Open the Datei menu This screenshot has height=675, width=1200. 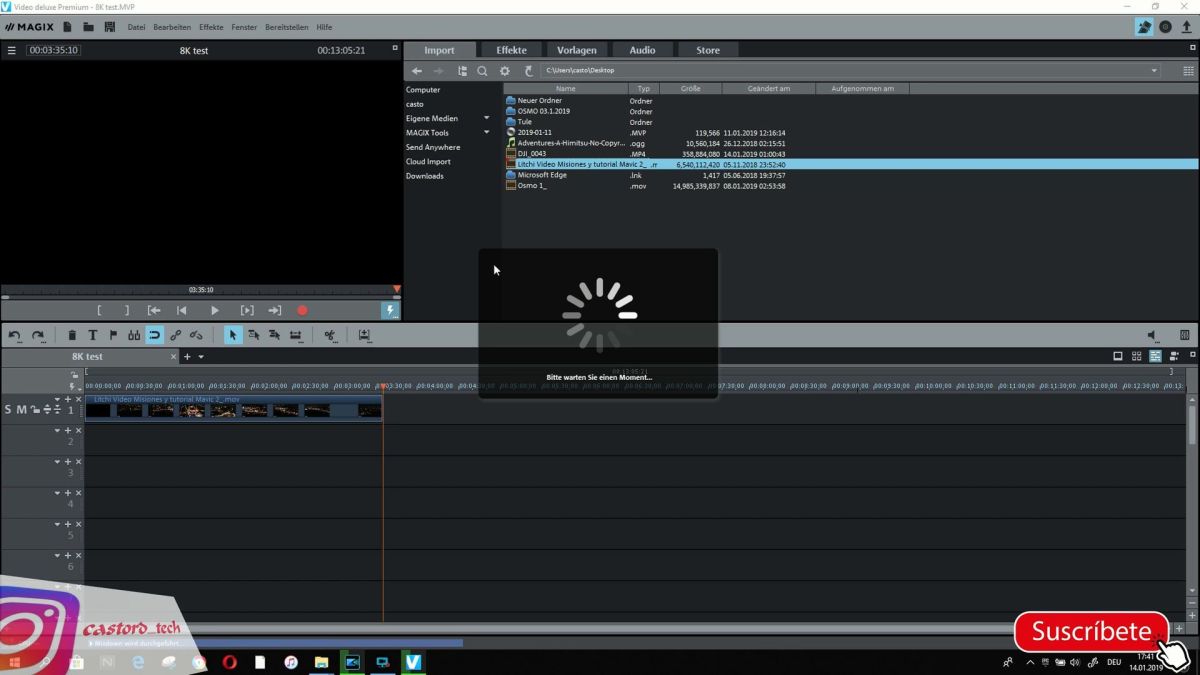tap(137, 27)
